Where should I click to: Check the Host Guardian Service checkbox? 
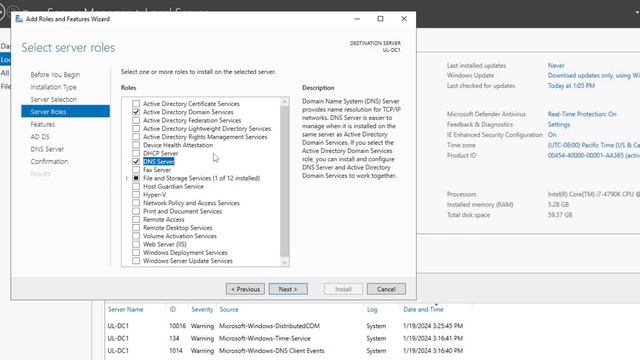point(136,187)
